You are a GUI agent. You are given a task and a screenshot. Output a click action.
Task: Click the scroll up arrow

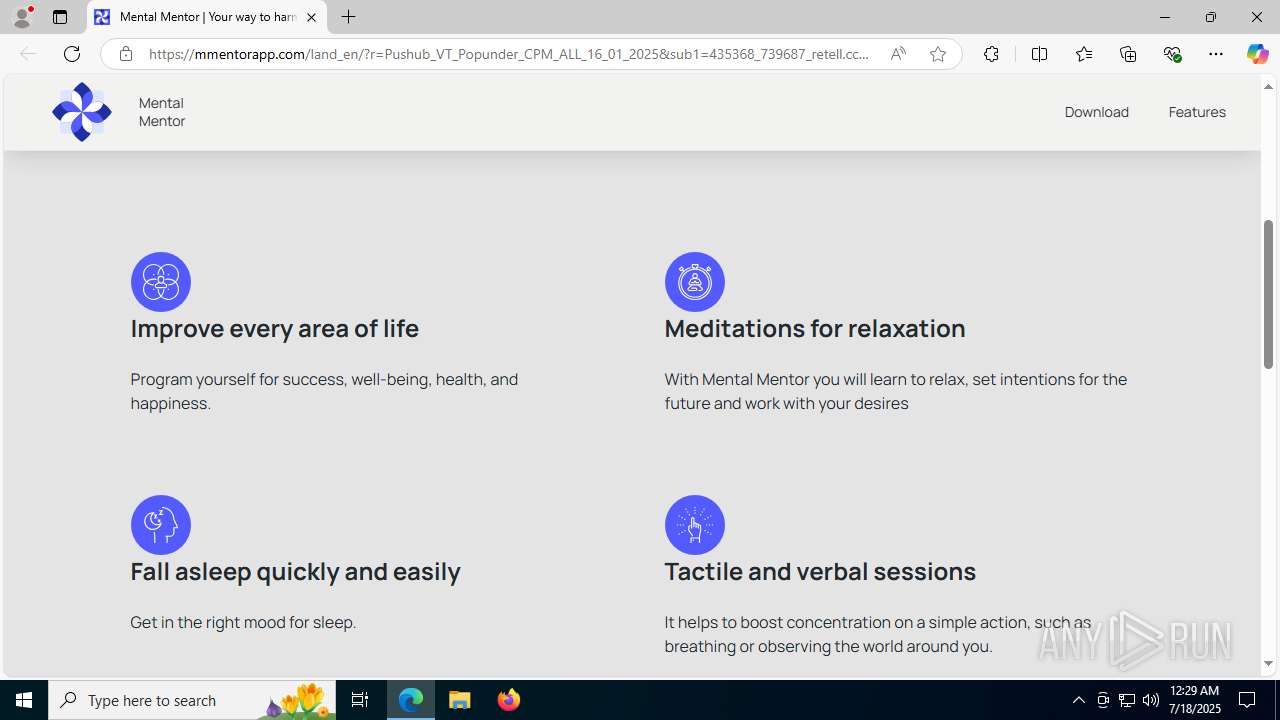coord(1269,87)
